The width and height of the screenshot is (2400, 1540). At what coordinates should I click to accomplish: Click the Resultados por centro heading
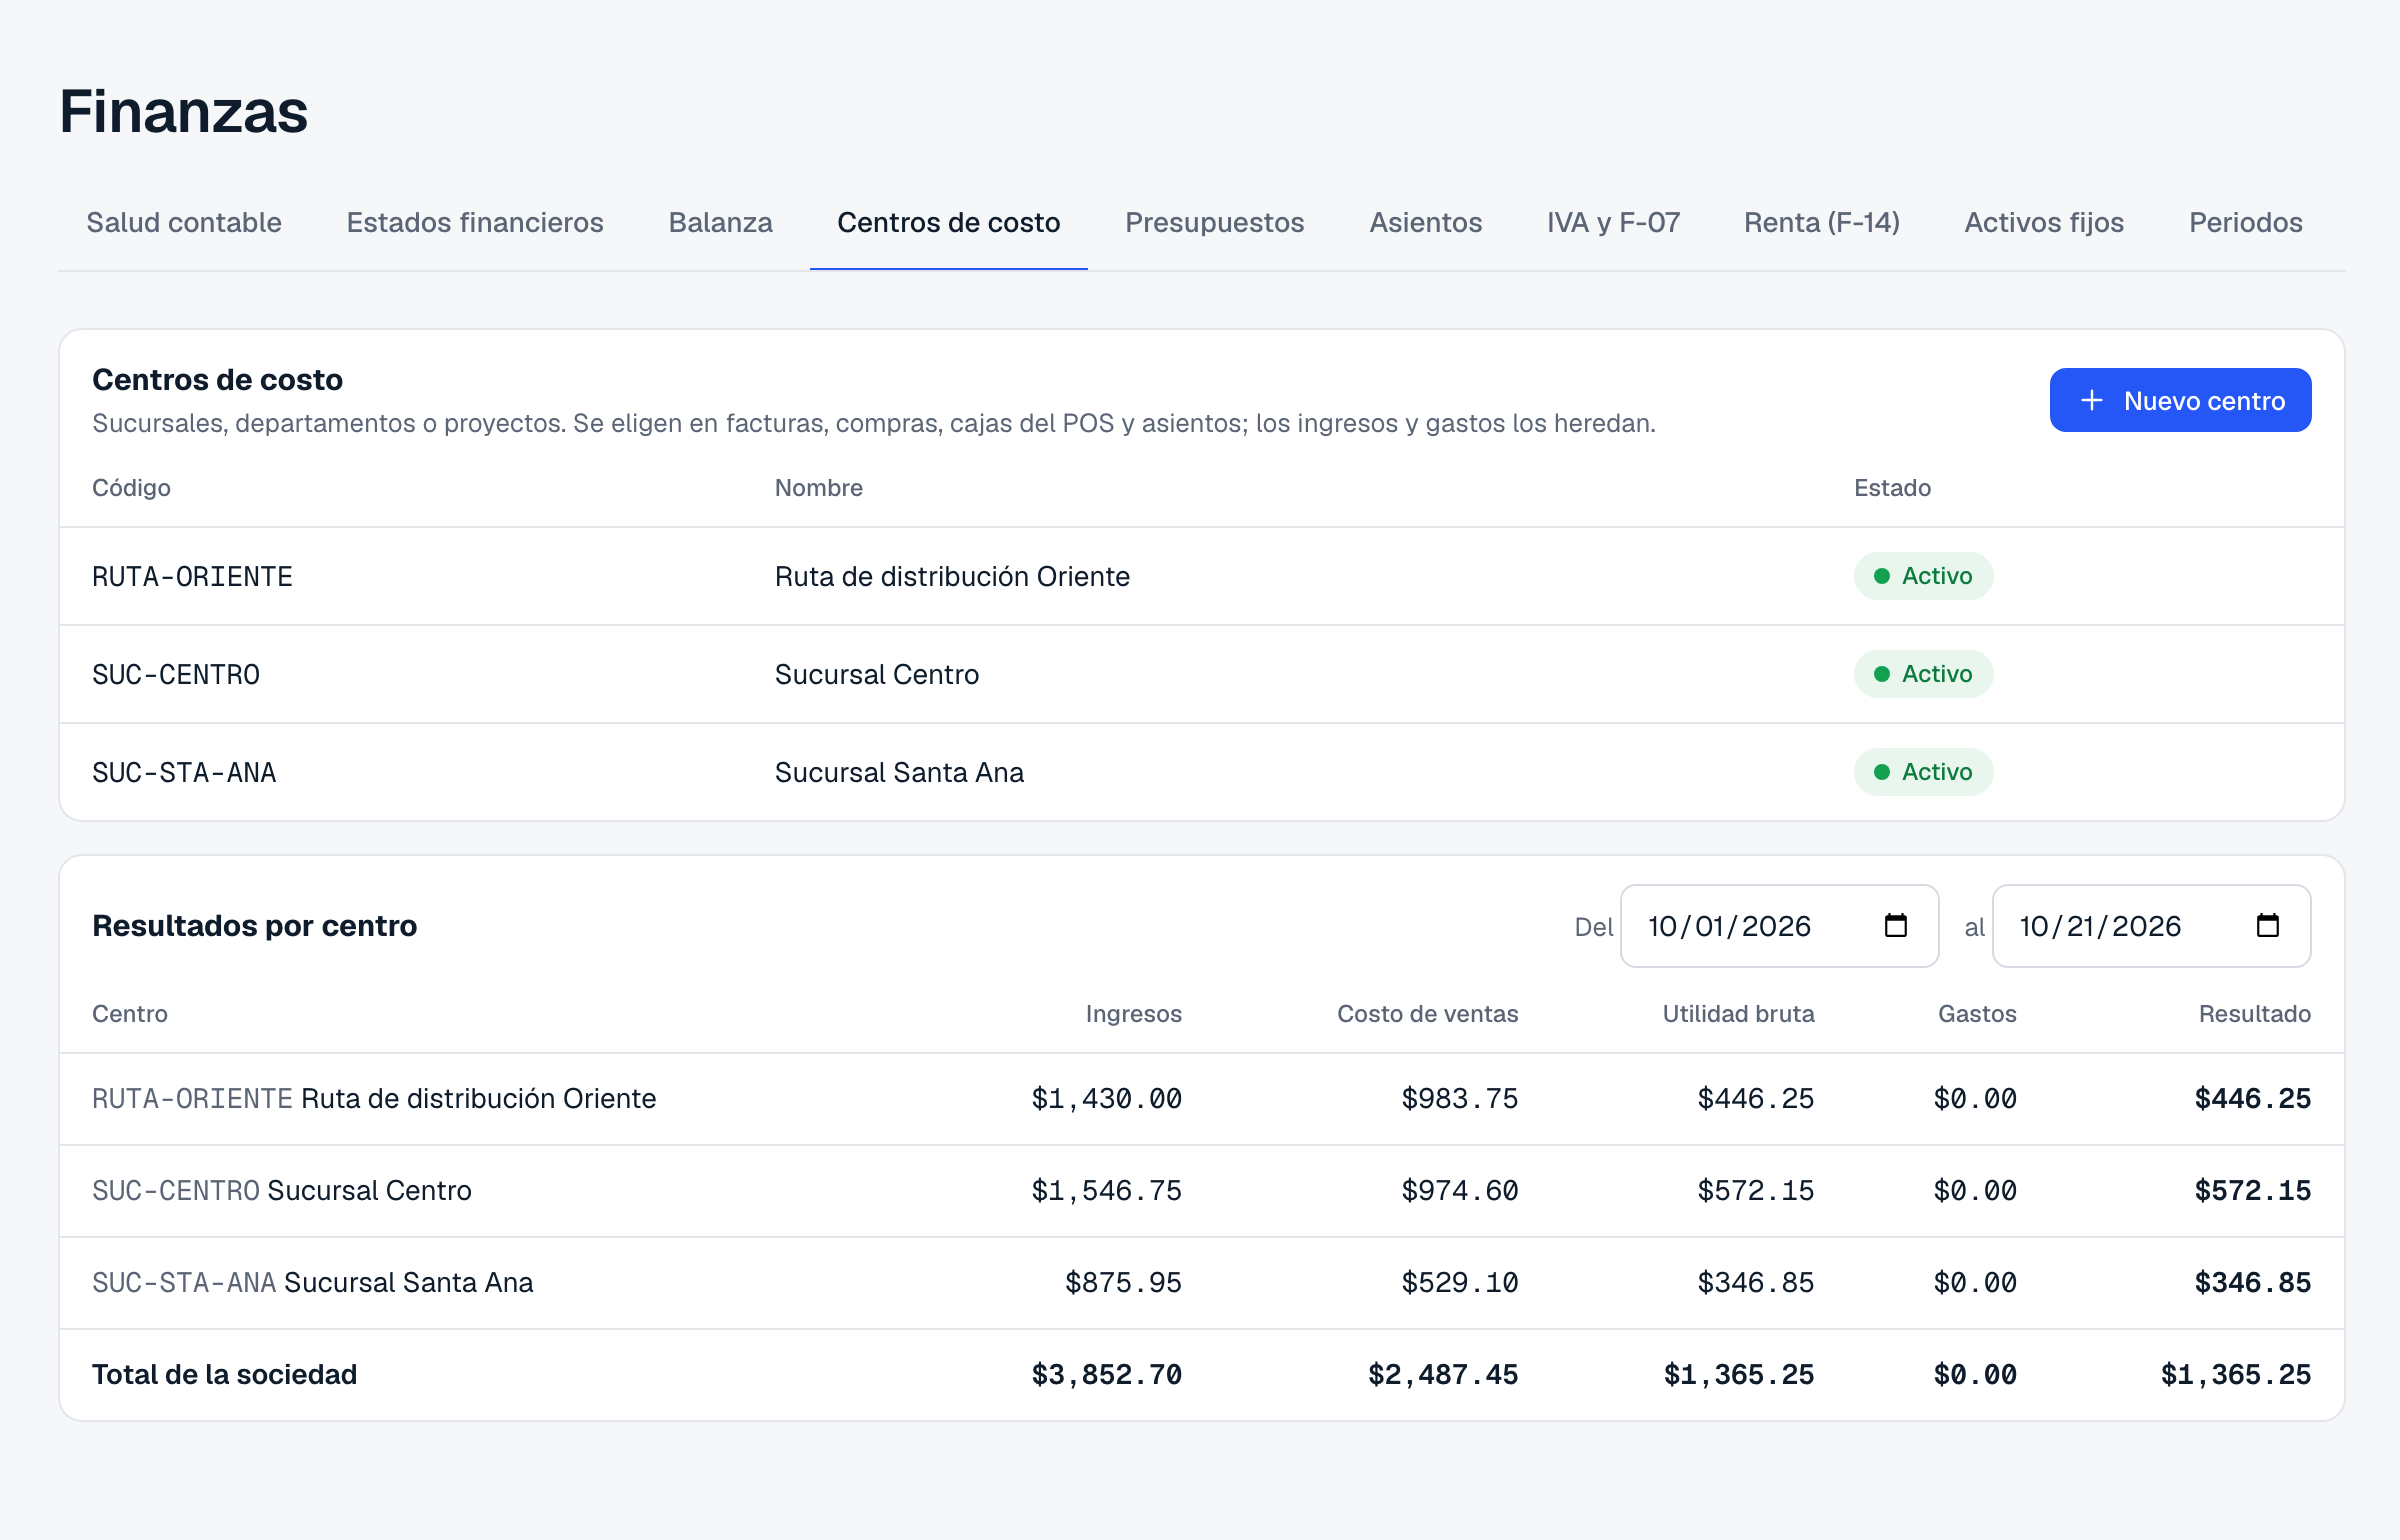254,926
